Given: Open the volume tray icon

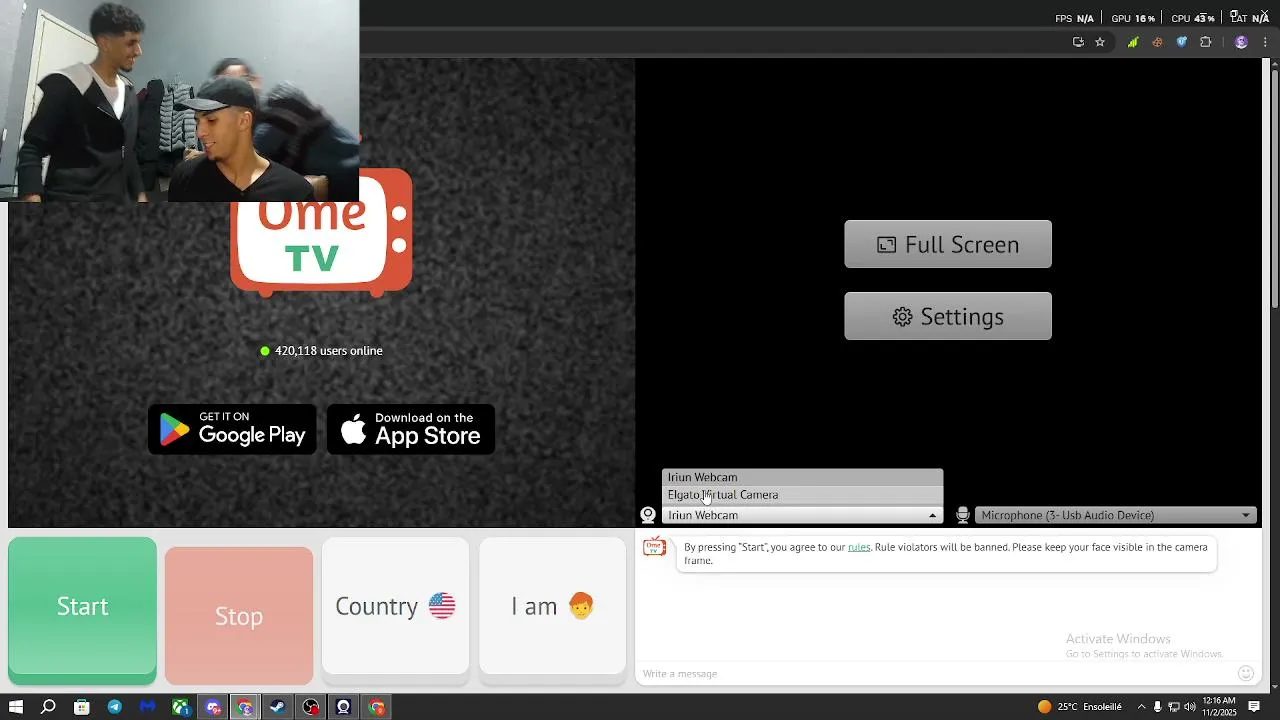Looking at the screenshot, I should tap(1190, 707).
